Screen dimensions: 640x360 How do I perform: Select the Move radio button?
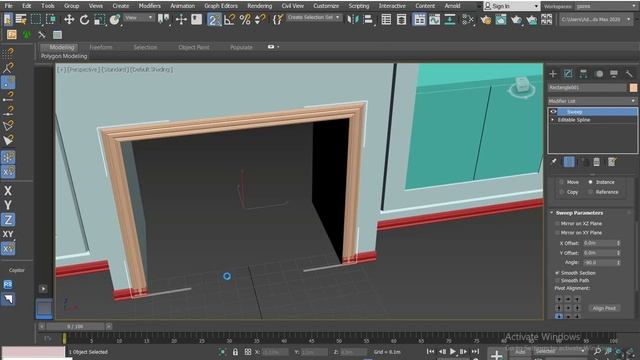click(x=562, y=182)
